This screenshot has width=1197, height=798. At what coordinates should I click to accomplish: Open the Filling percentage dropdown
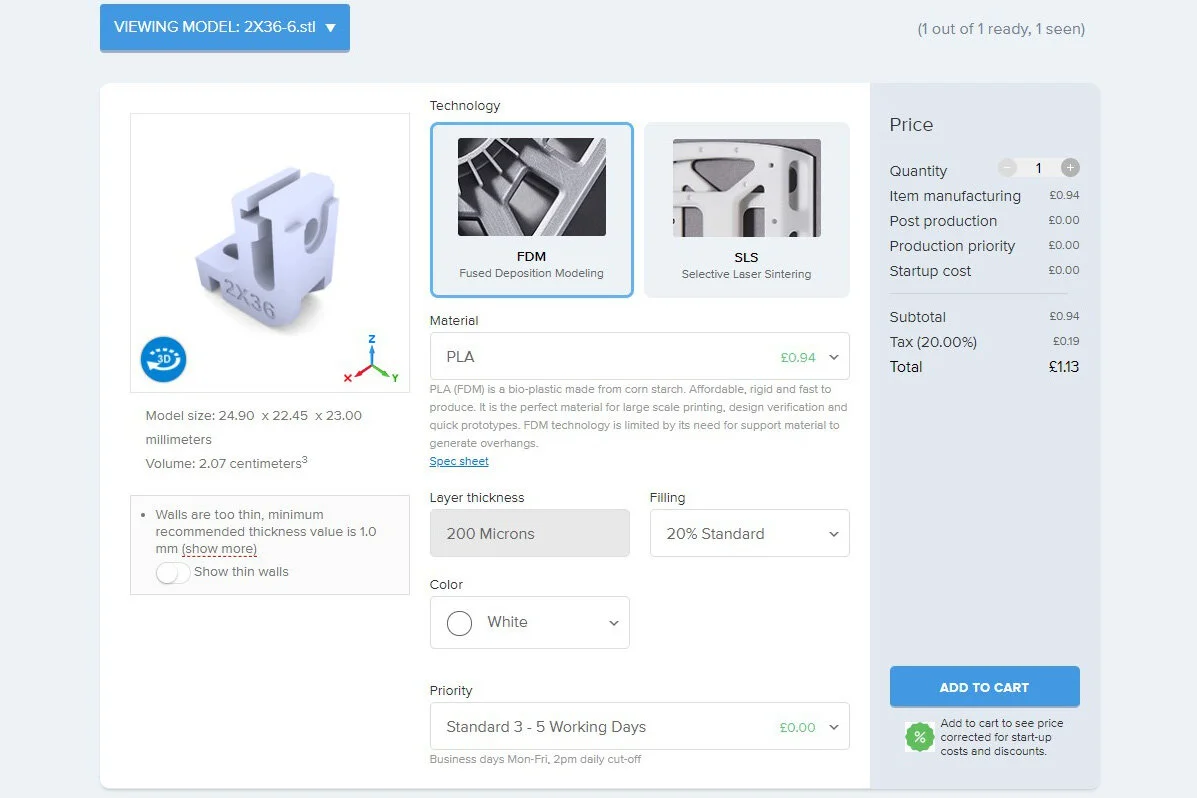[x=749, y=533]
